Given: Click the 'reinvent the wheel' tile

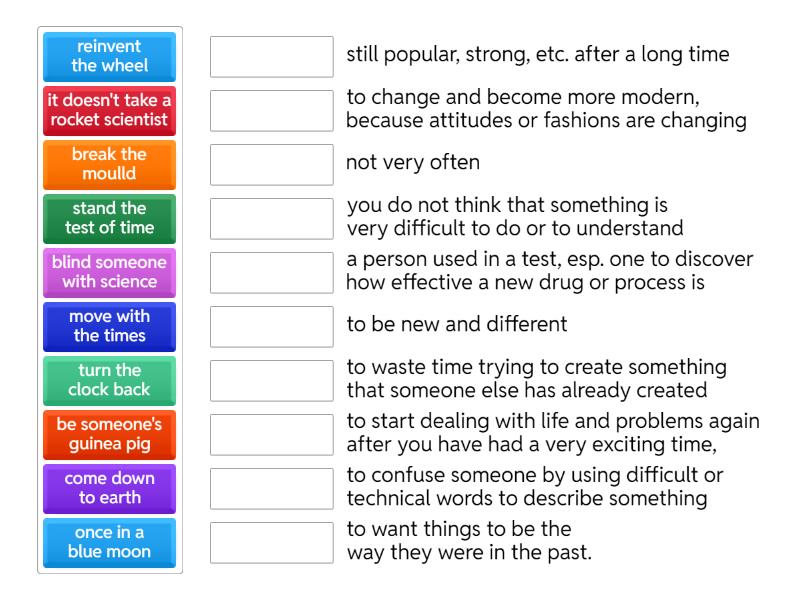Looking at the screenshot, I should pos(110,57).
